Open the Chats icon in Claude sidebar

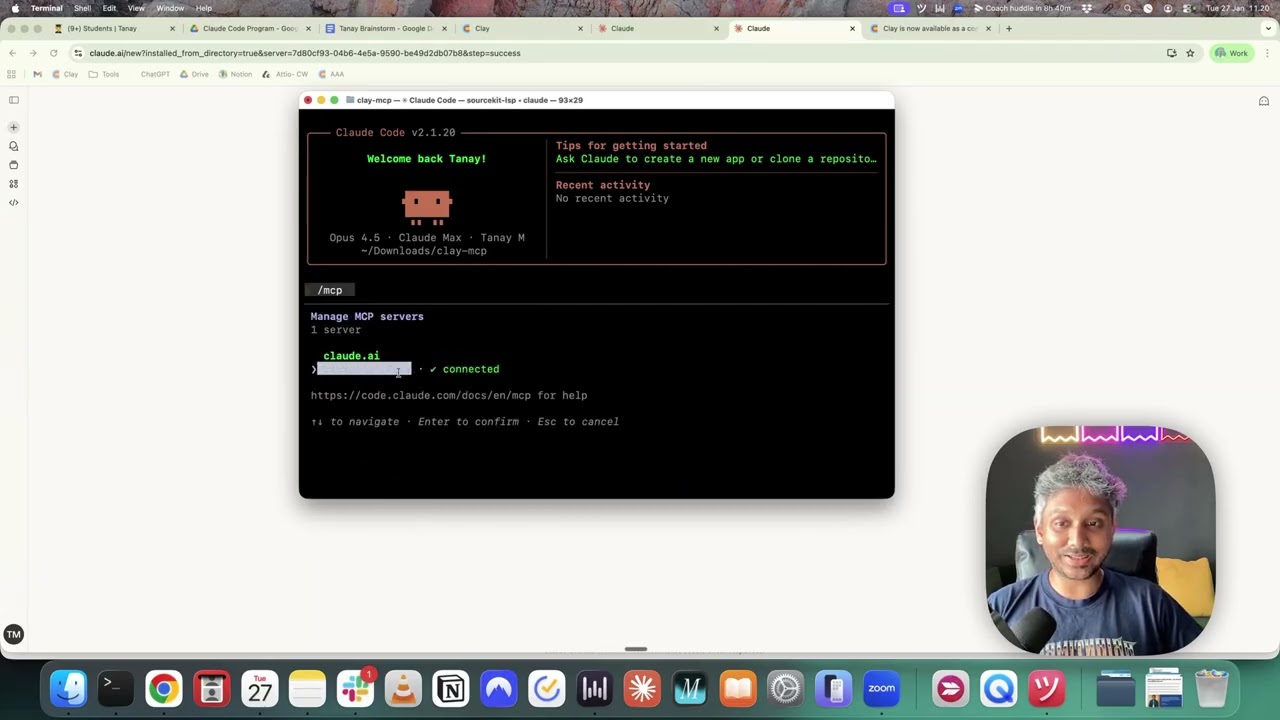coord(14,146)
